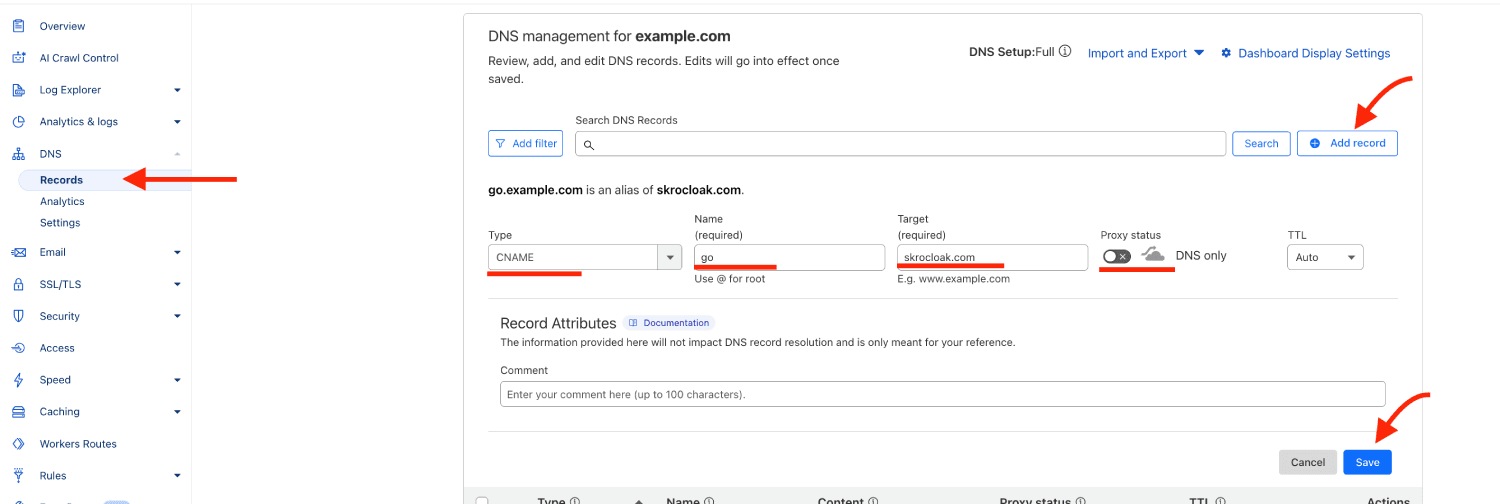The width and height of the screenshot is (1500, 504).
Task: Click the Speed lightning bolt icon
Action: click(x=18, y=380)
